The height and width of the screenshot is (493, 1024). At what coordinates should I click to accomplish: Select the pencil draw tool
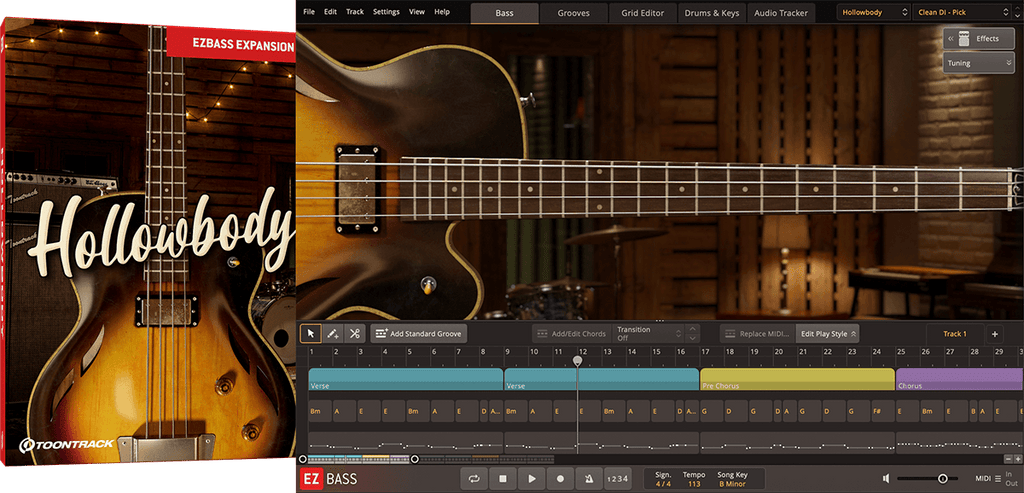(332, 334)
